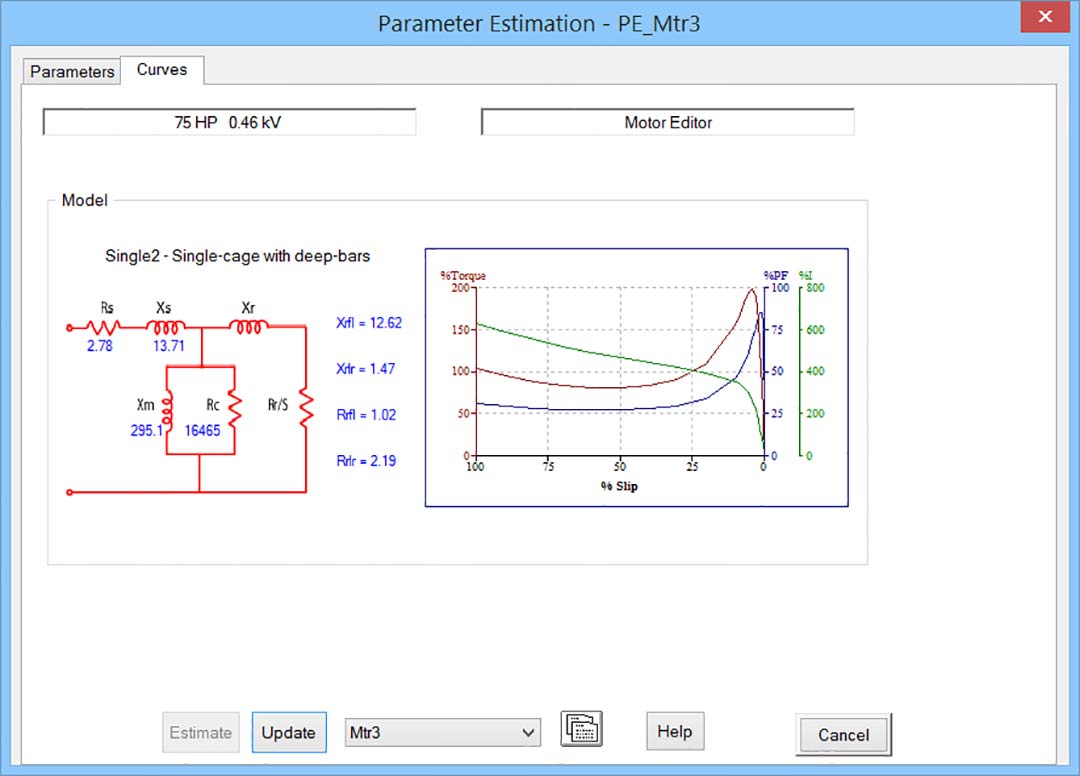Click the disabled Estimate button

click(x=200, y=732)
